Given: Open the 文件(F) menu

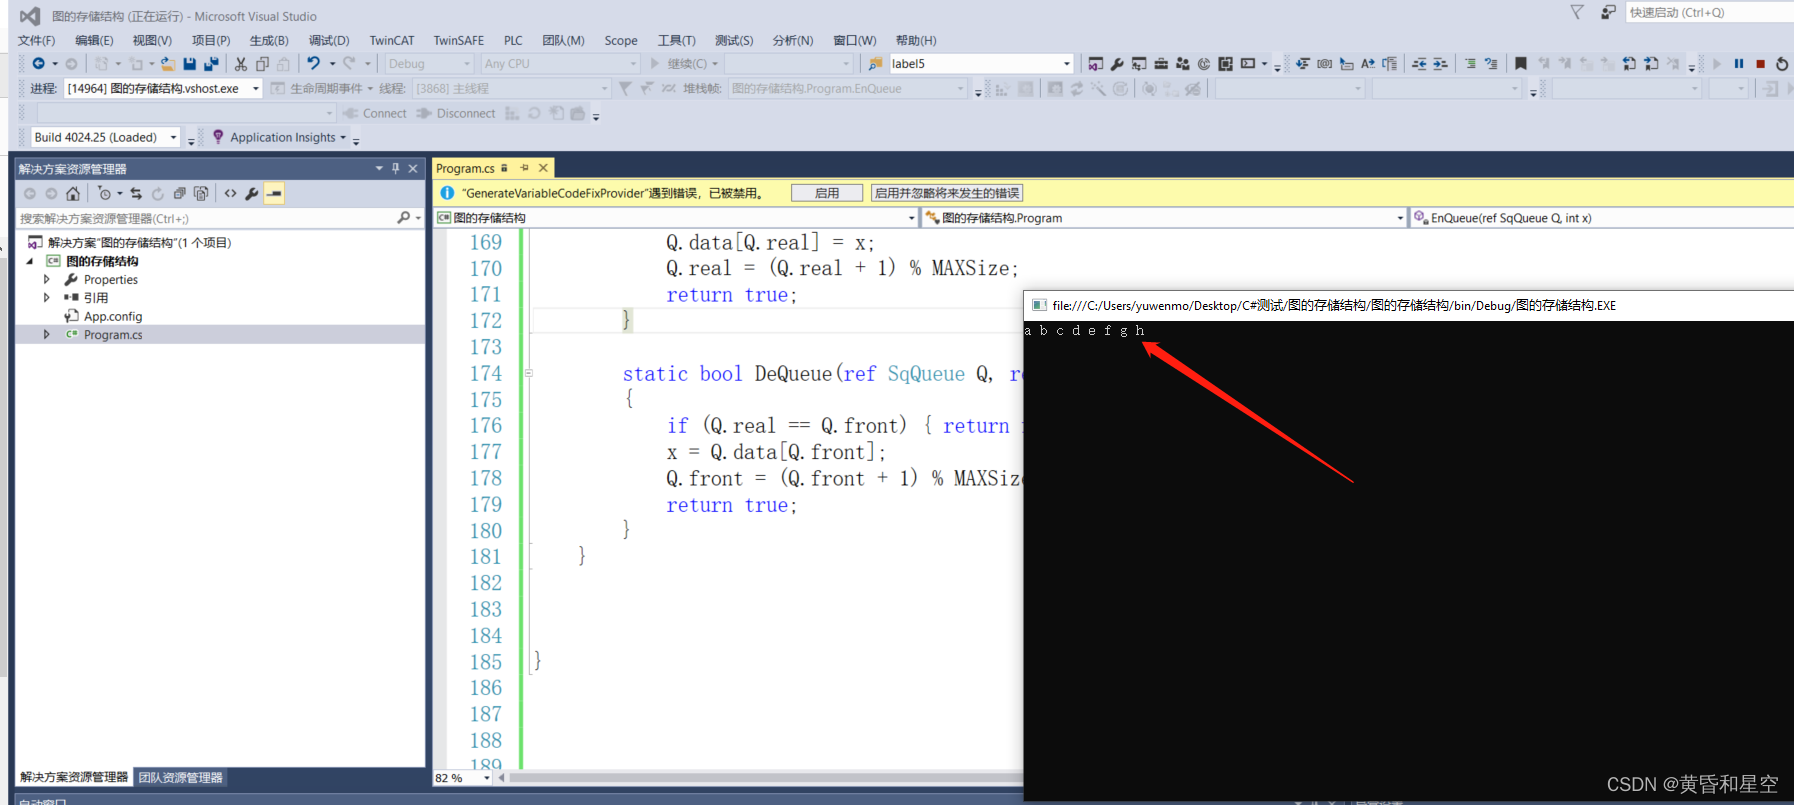Looking at the screenshot, I should (36, 40).
